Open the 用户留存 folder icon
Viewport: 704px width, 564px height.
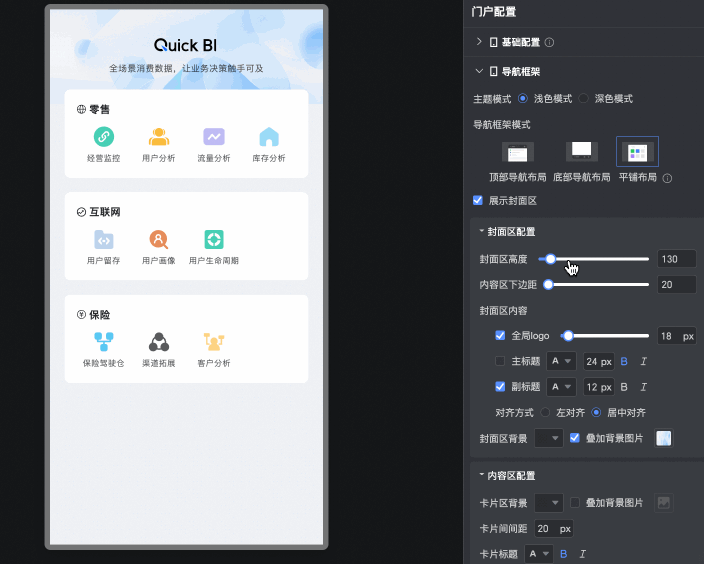(104, 239)
